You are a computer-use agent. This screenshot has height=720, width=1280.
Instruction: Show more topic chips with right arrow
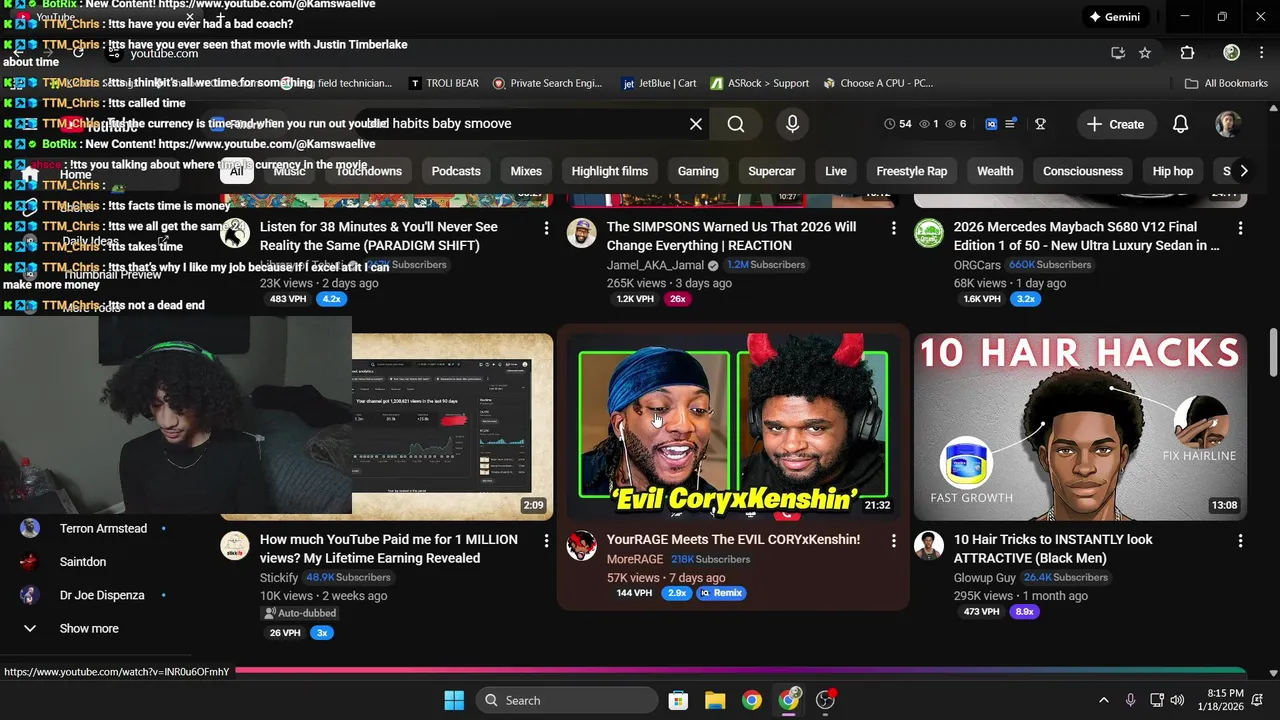click(1243, 171)
